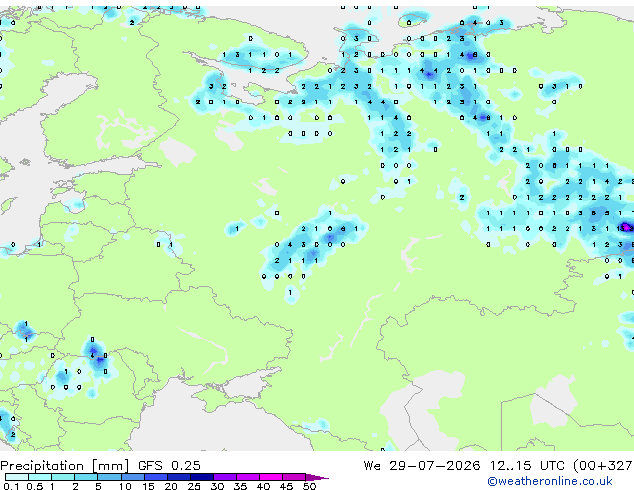Click the '(00+327' forecast offset text
Viewport: 634px width, 490px height.
pyautogui.click(x=603, y=466)
